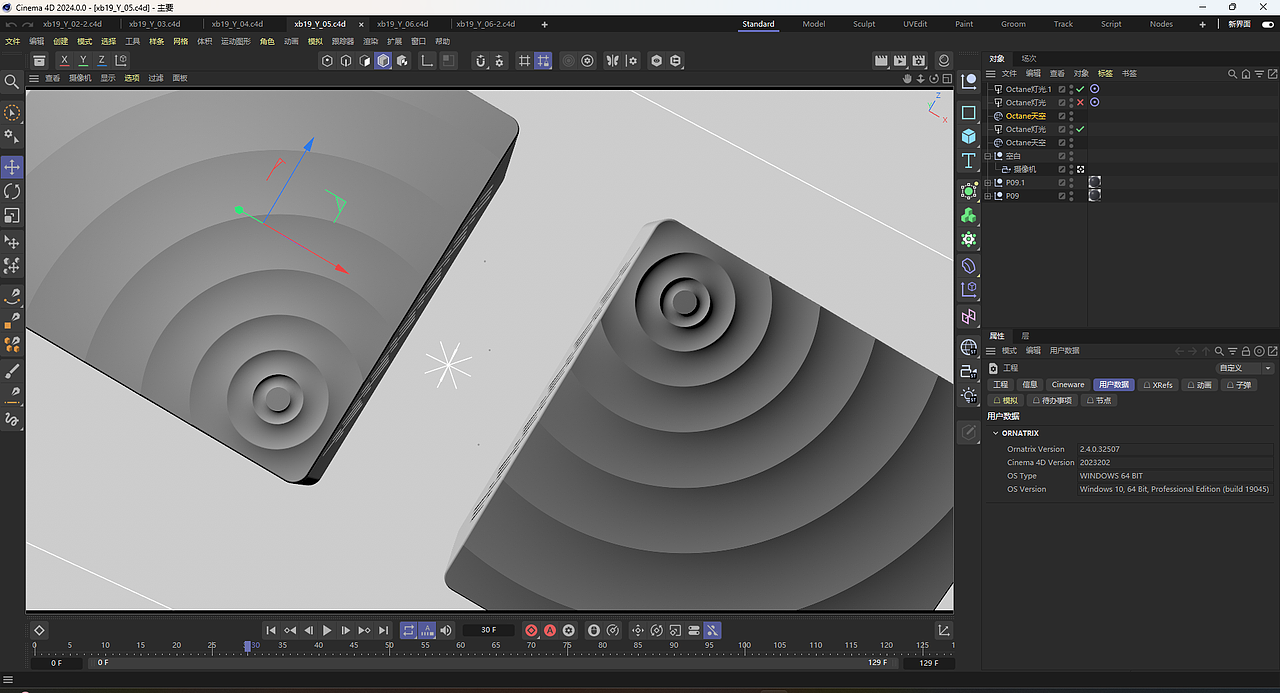The height and width of the screenshot is (693, 1280).
Task: Click the magnet Snap icon in toolbar
Action: (x=480, y=61)
